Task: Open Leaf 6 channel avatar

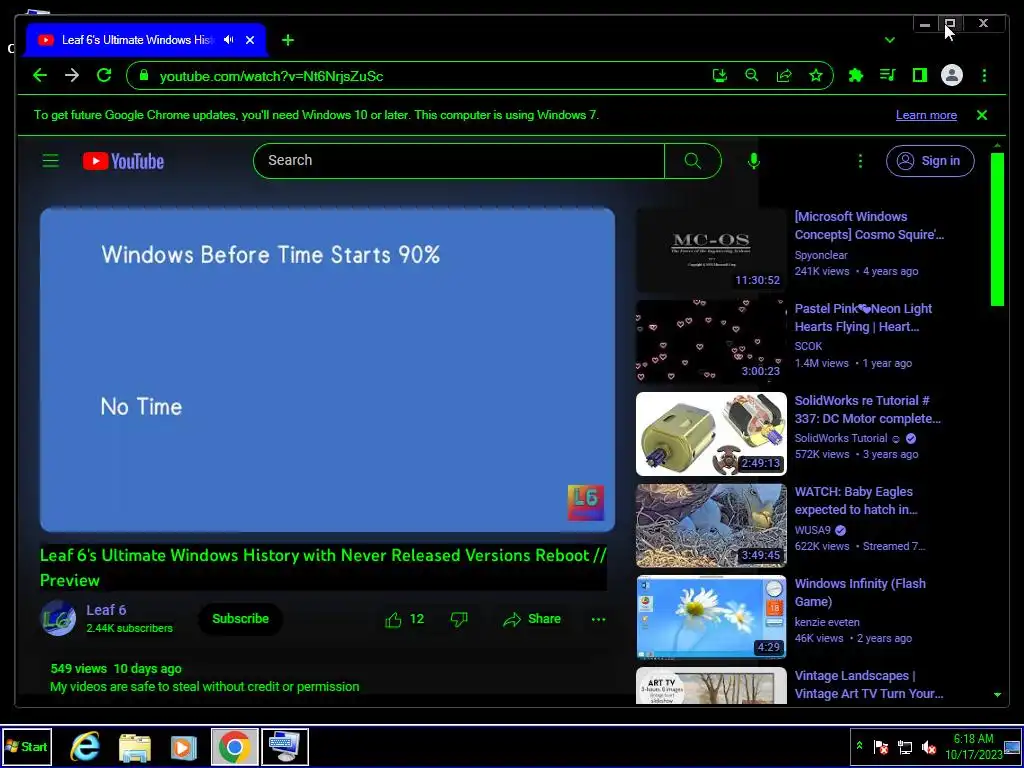Action: point(58,618)
